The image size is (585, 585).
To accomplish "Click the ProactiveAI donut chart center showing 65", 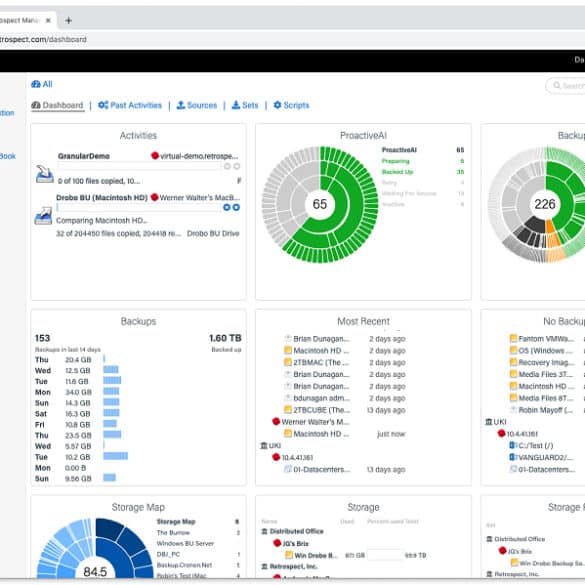I will [320, 204].
